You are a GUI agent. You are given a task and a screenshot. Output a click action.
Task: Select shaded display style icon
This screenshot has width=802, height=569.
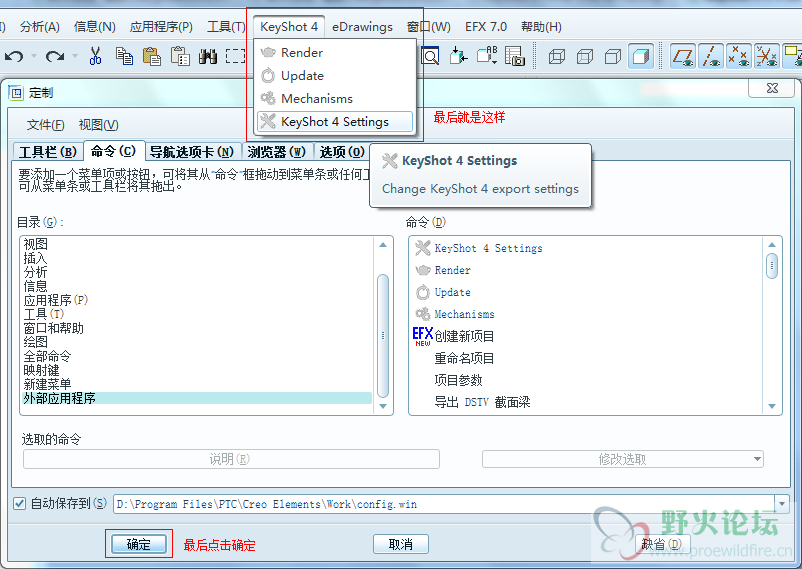[641, 56]
